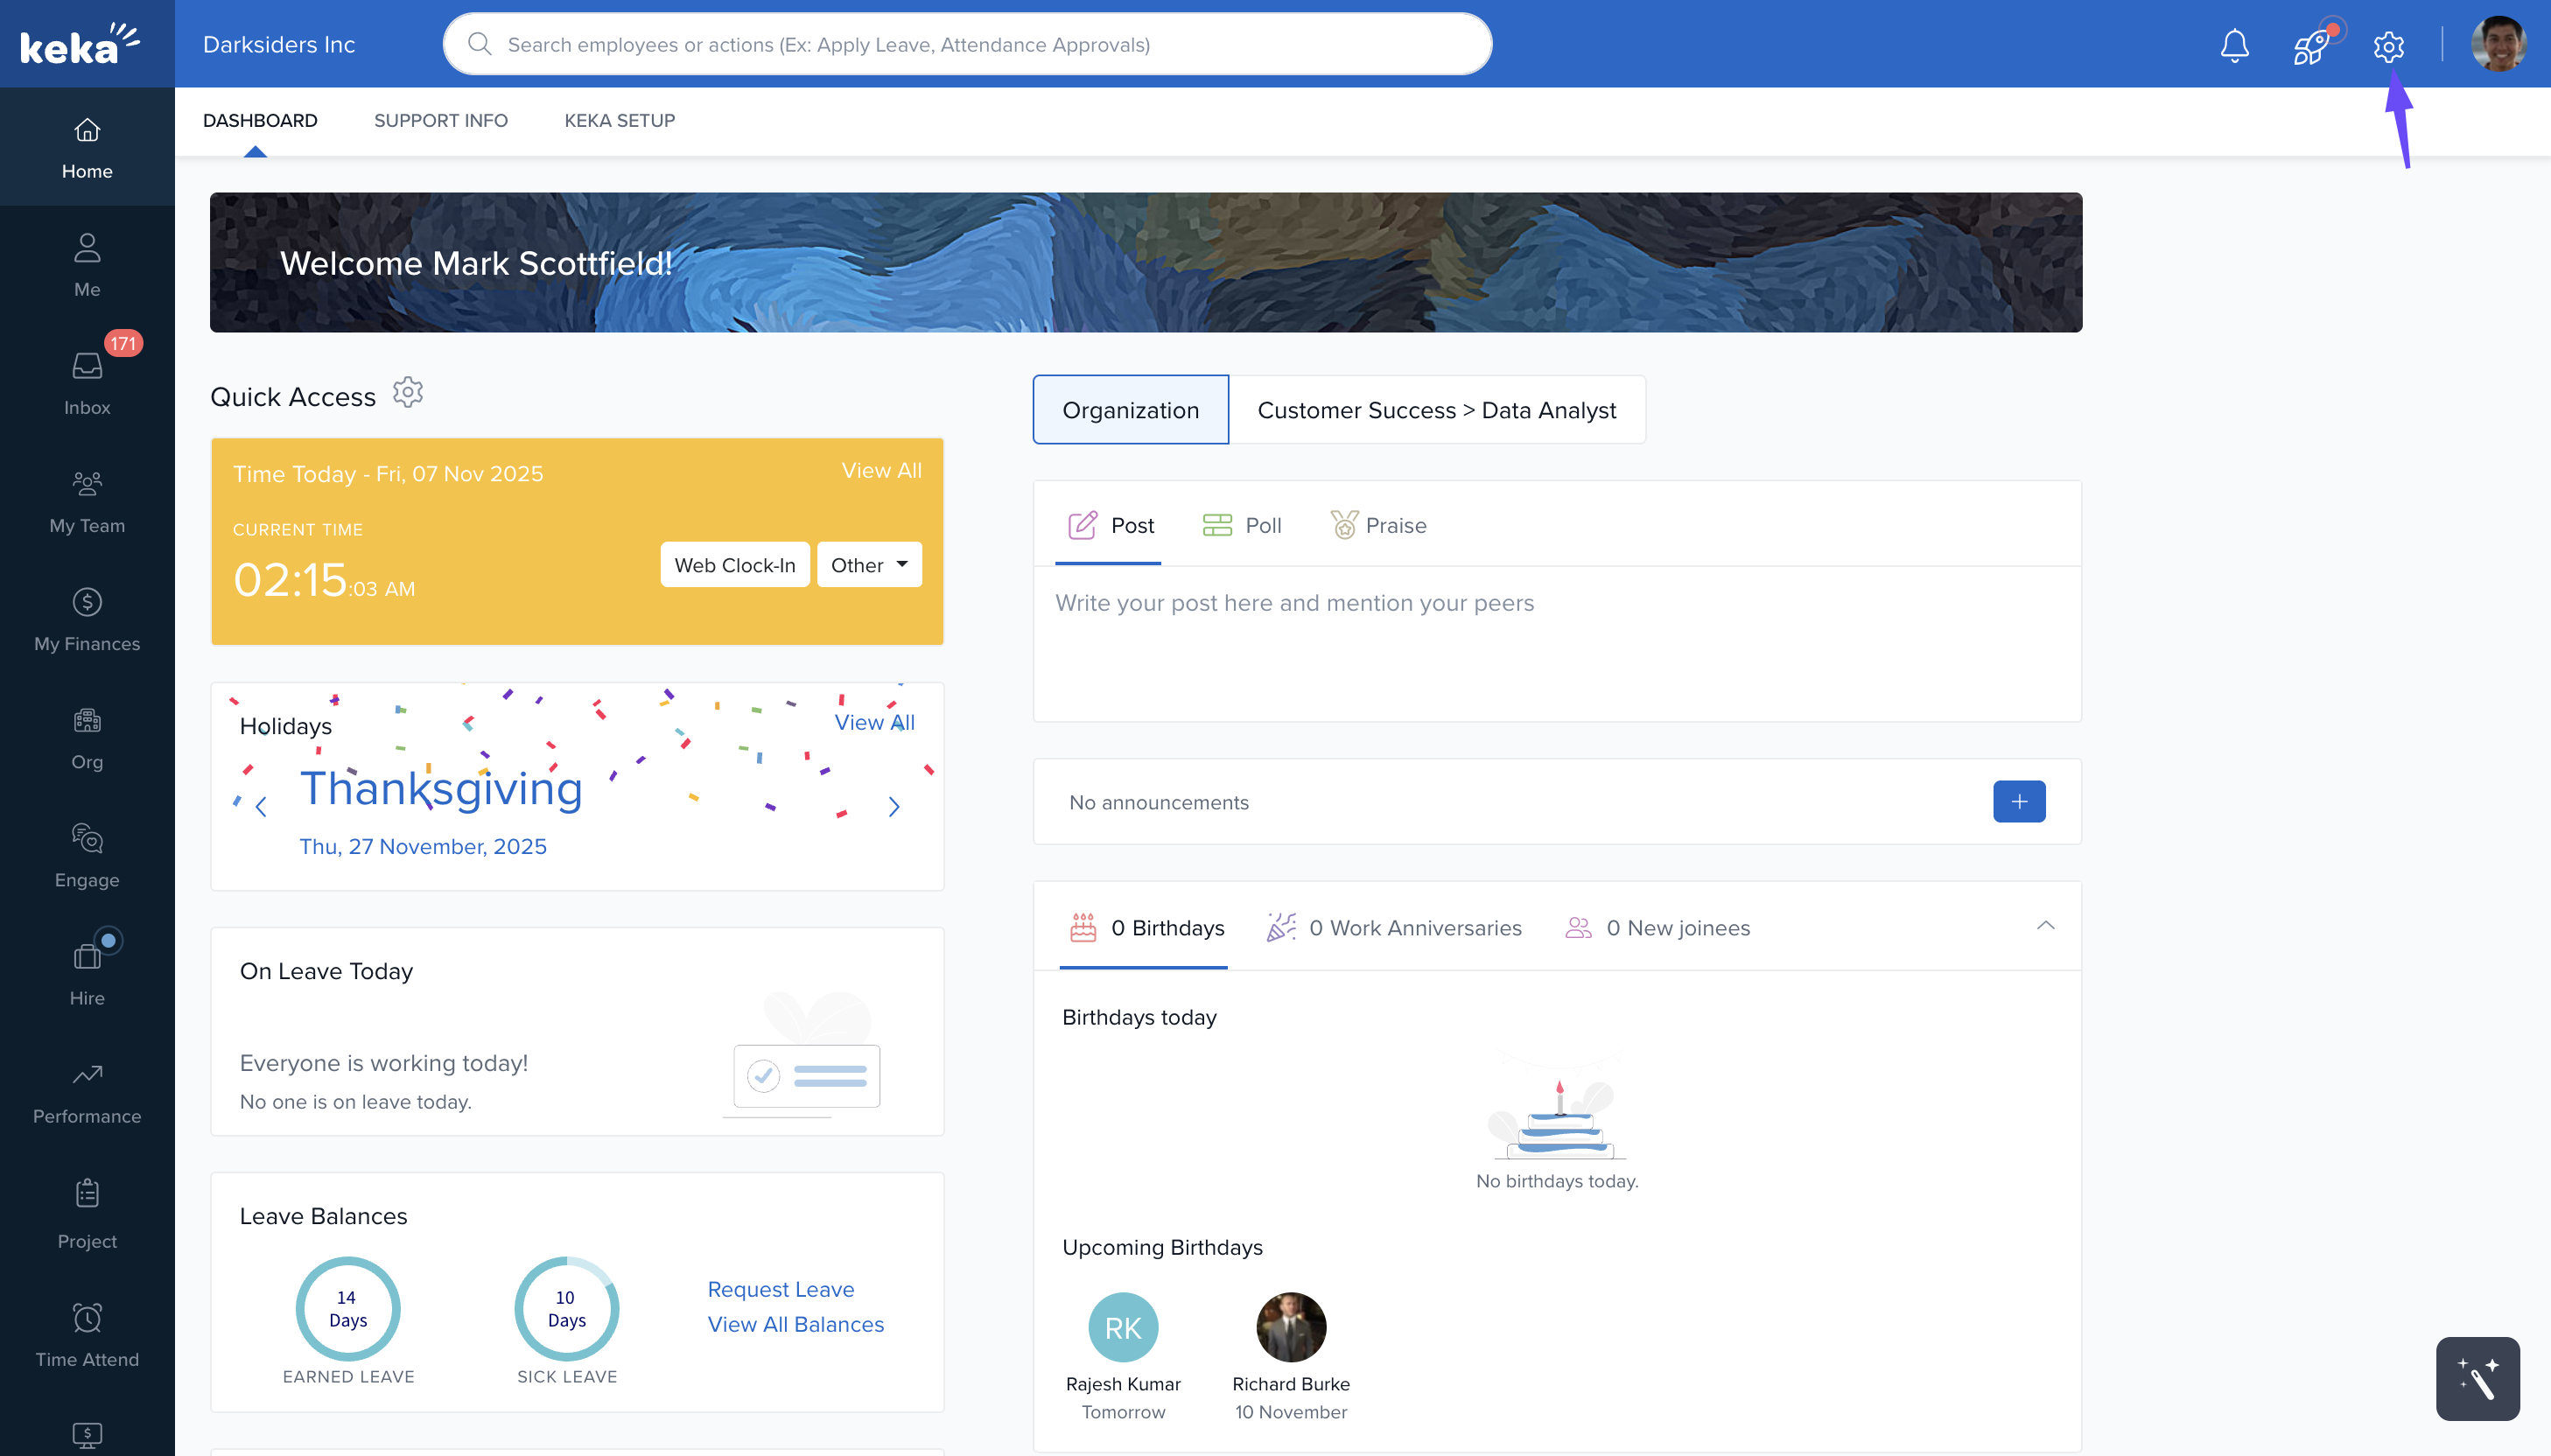
Task: Switch to the KEKA SETUP tab
Action: tap(619, 120)
